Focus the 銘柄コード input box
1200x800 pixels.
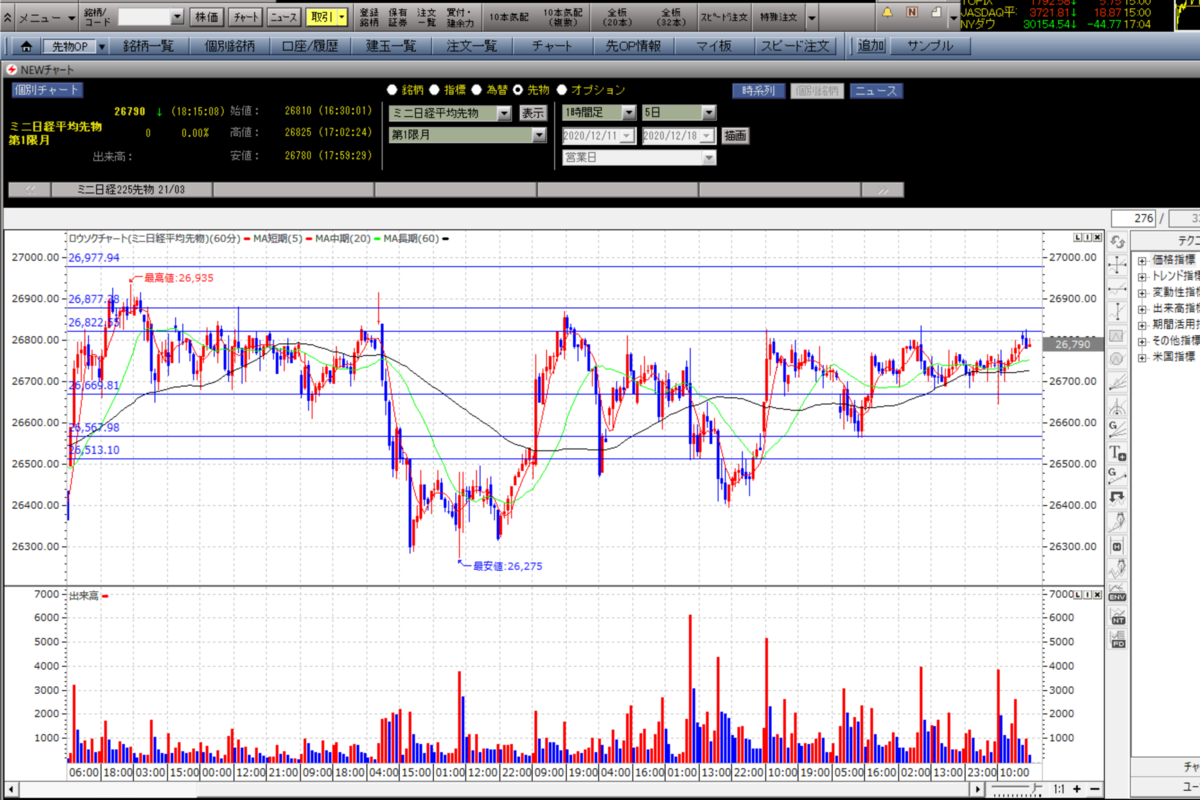tap(144, 17)
